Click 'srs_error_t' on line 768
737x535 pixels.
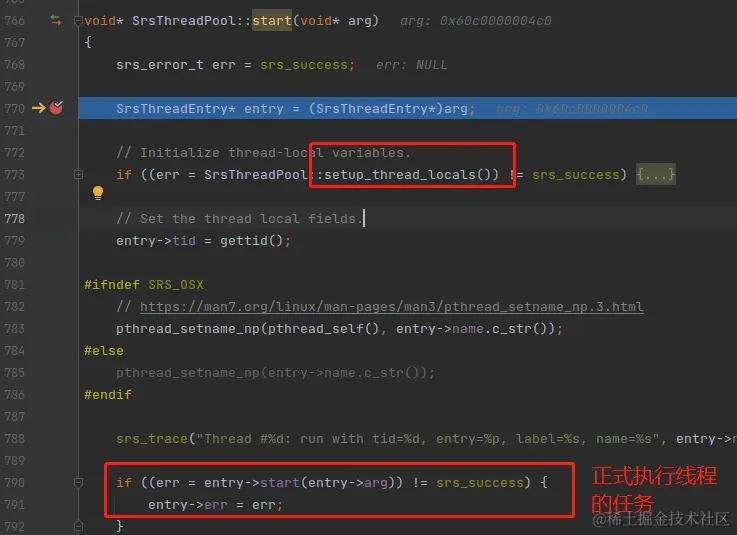pyautogui.click(x=160, y=65)
